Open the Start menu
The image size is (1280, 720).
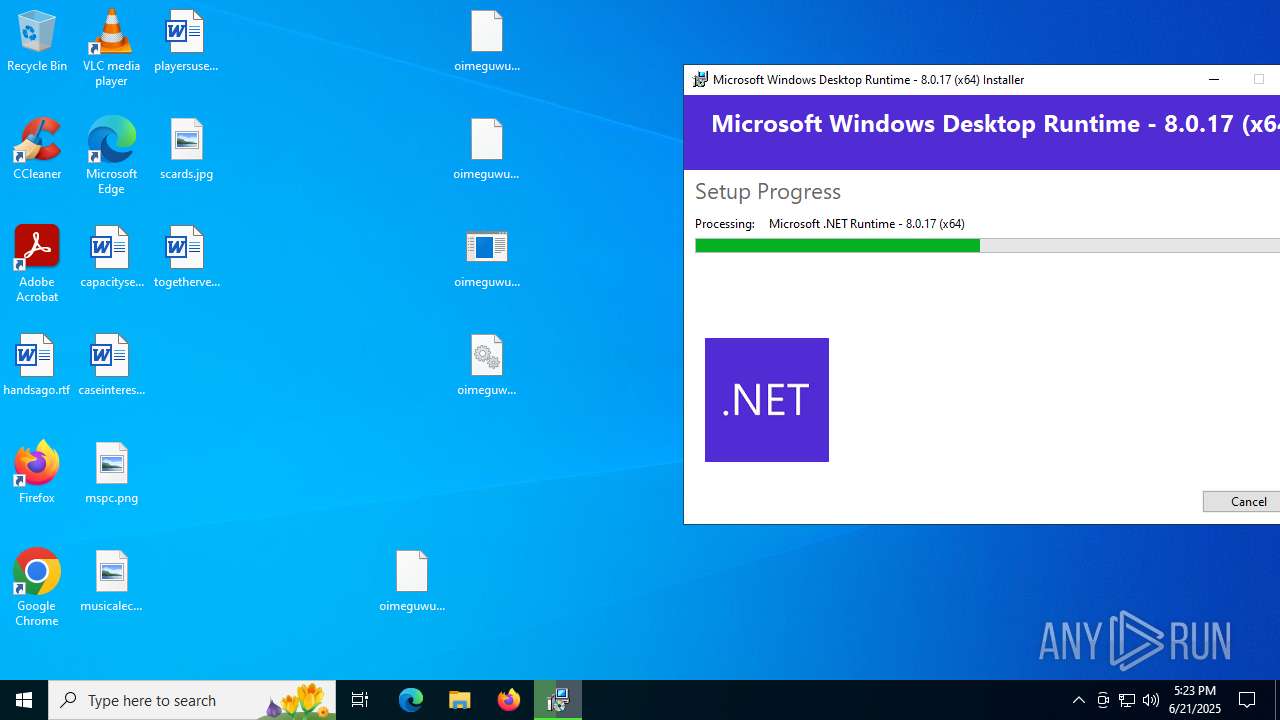pyautogui.click(x=24, y=700)
